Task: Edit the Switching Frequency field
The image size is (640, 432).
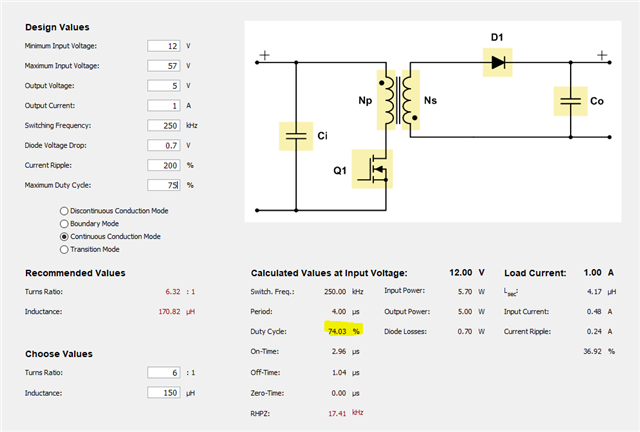Action: click(x=164, y=125)
